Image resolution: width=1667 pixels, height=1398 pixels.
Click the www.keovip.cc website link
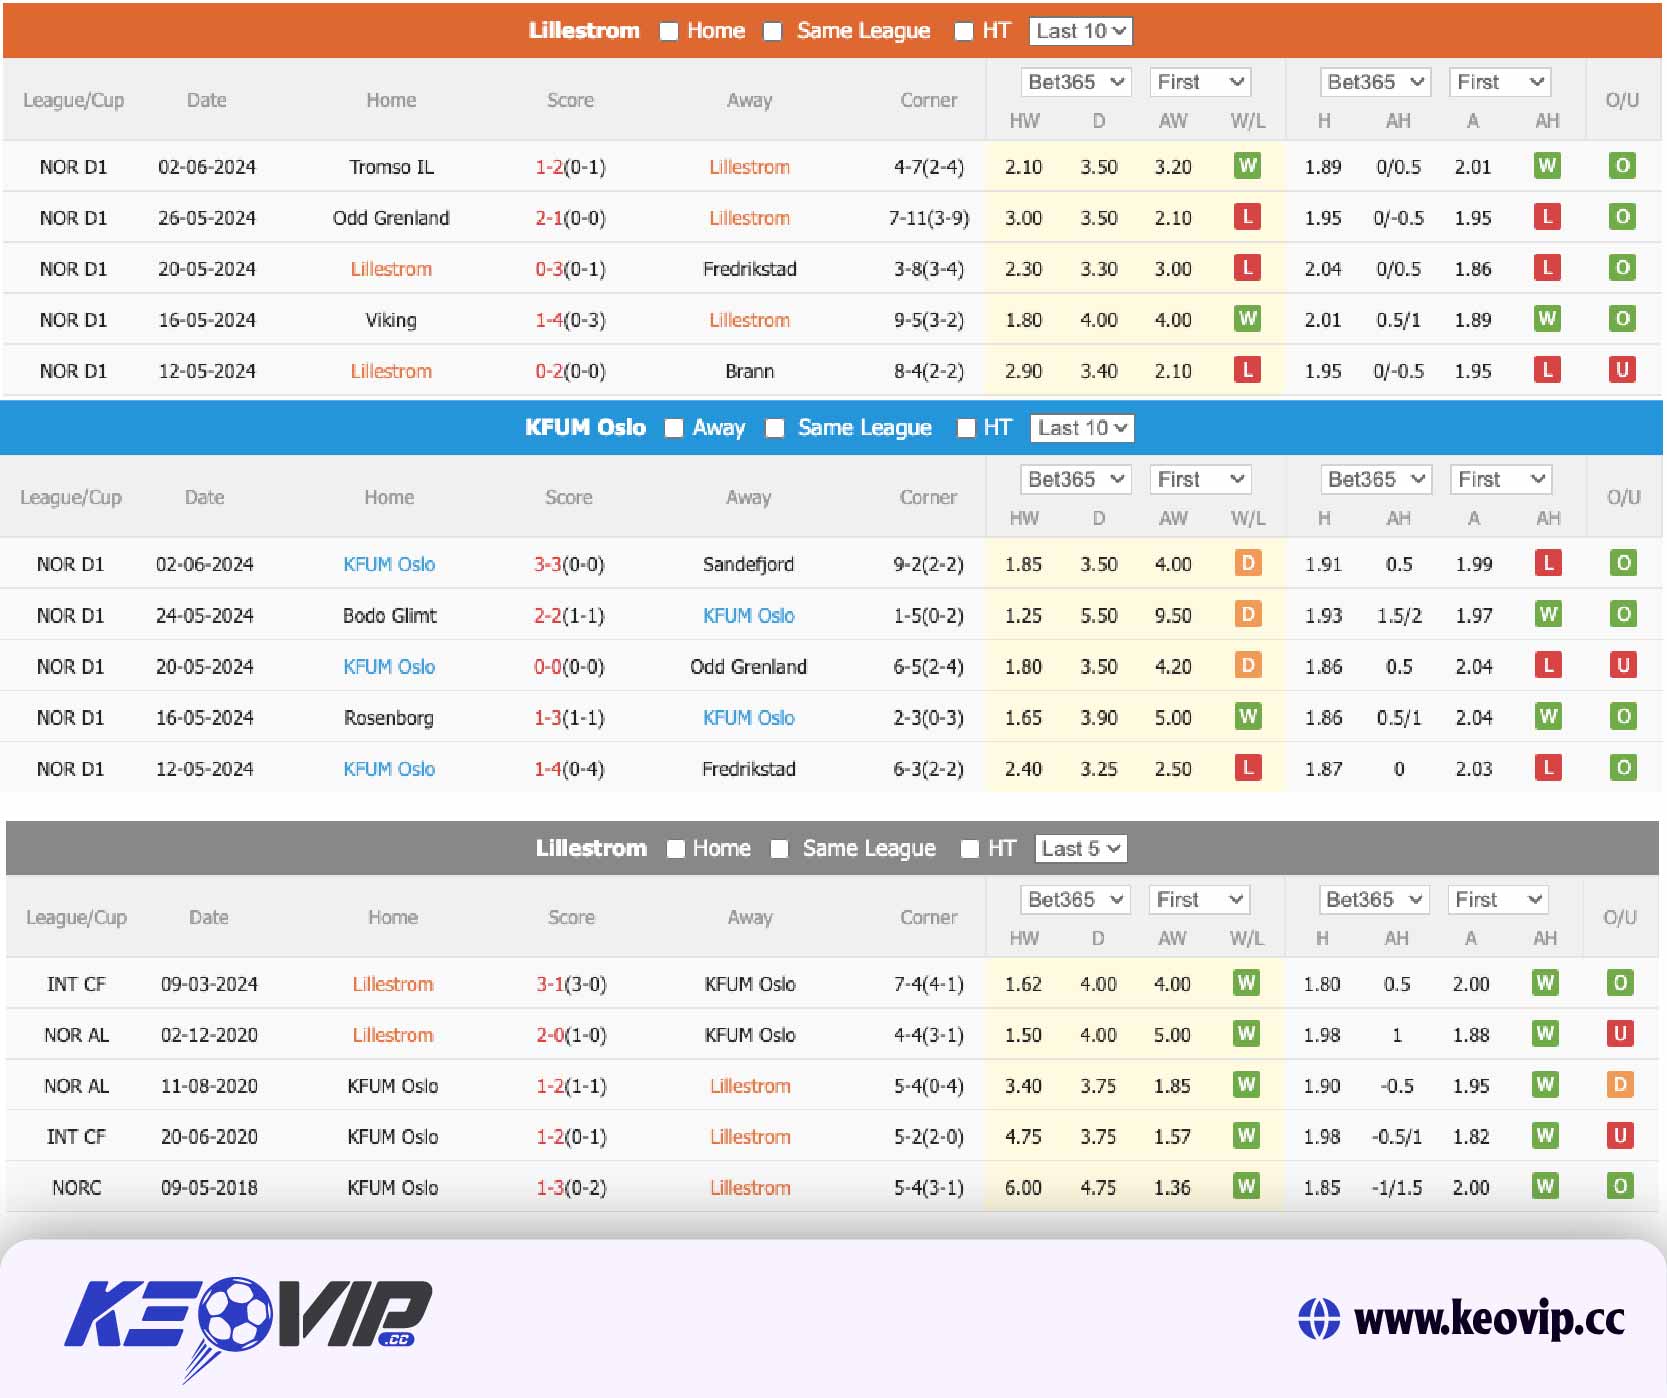coord(1488,1319)
